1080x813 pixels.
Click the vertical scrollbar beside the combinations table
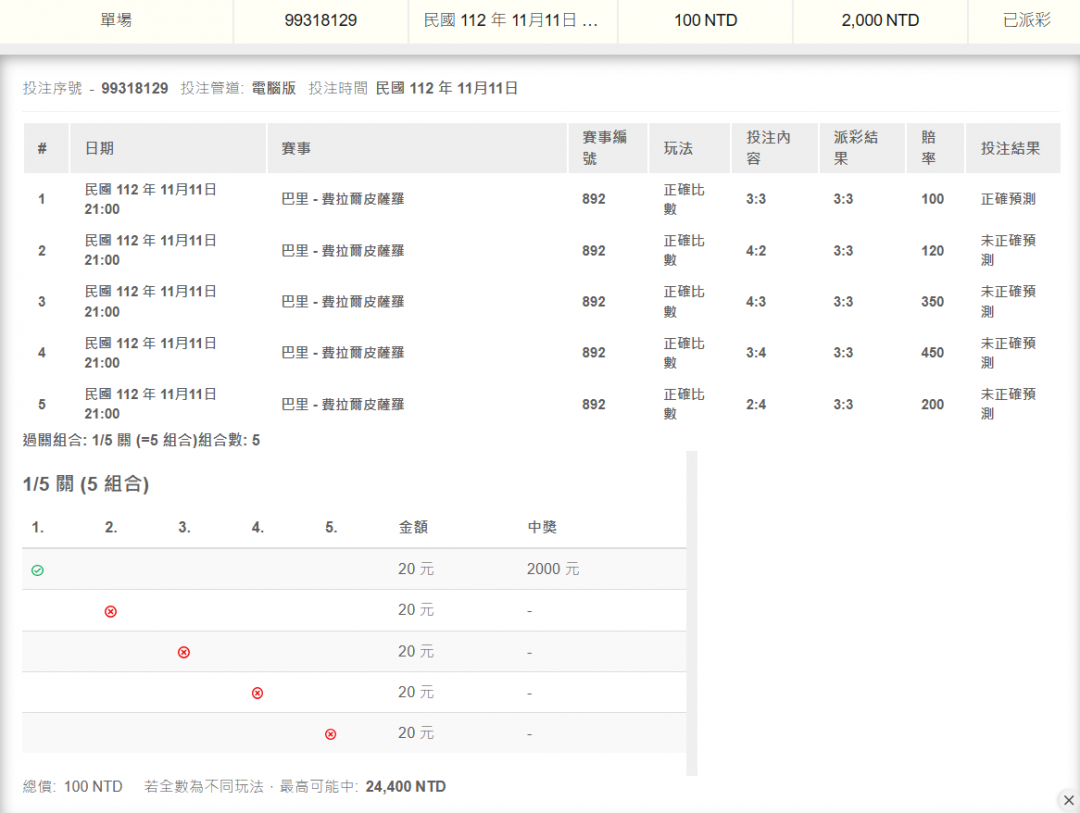tap(692, 612)
